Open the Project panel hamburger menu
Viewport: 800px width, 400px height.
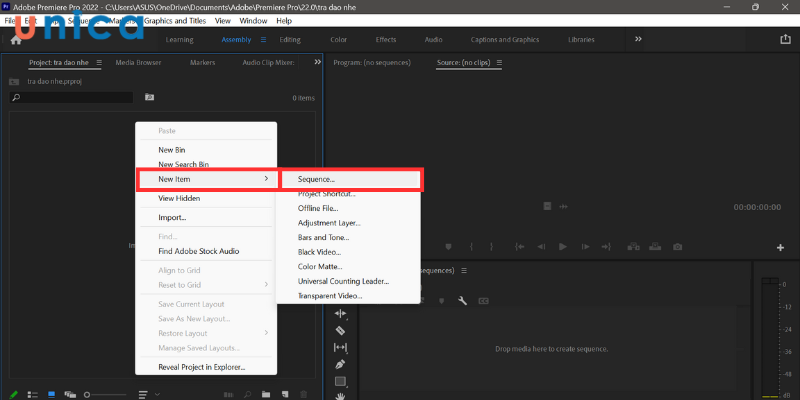coord(99,62)
